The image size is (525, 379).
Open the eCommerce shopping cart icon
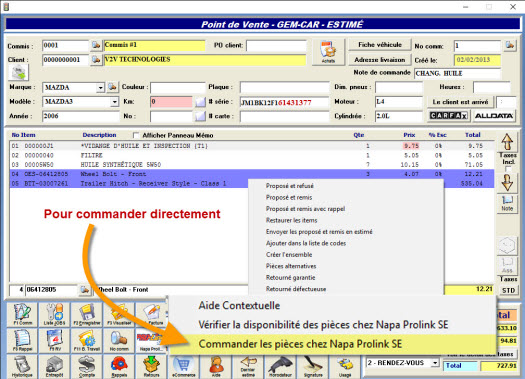[x=183, y=367]
